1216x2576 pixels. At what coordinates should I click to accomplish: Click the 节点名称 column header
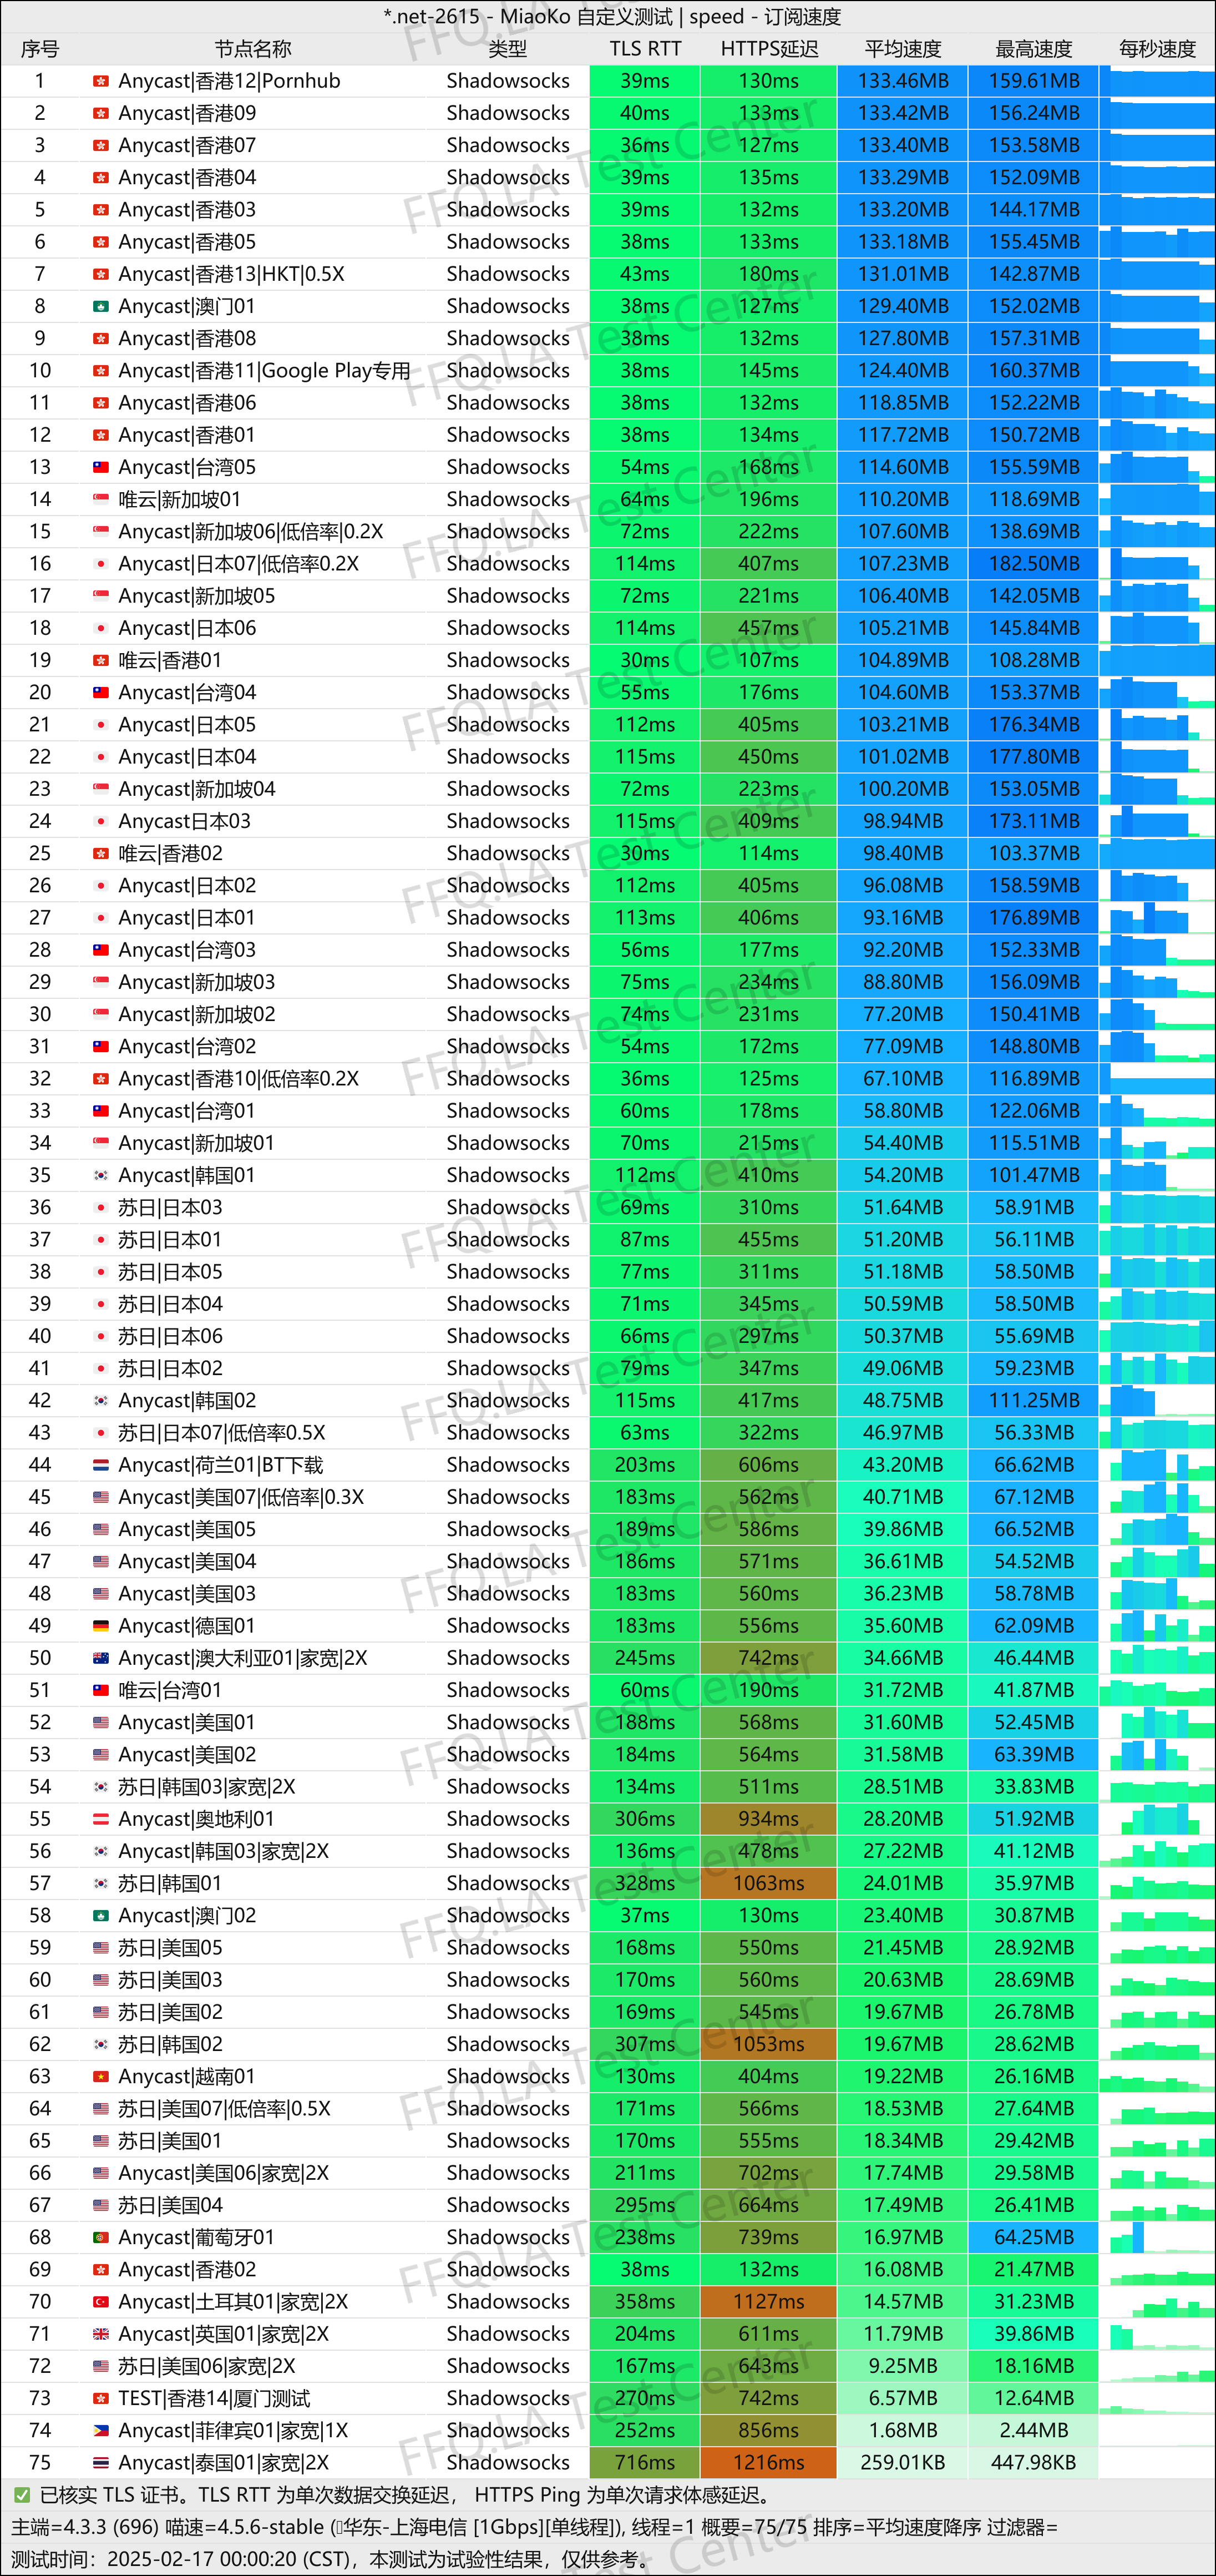(x=253, y=49)
